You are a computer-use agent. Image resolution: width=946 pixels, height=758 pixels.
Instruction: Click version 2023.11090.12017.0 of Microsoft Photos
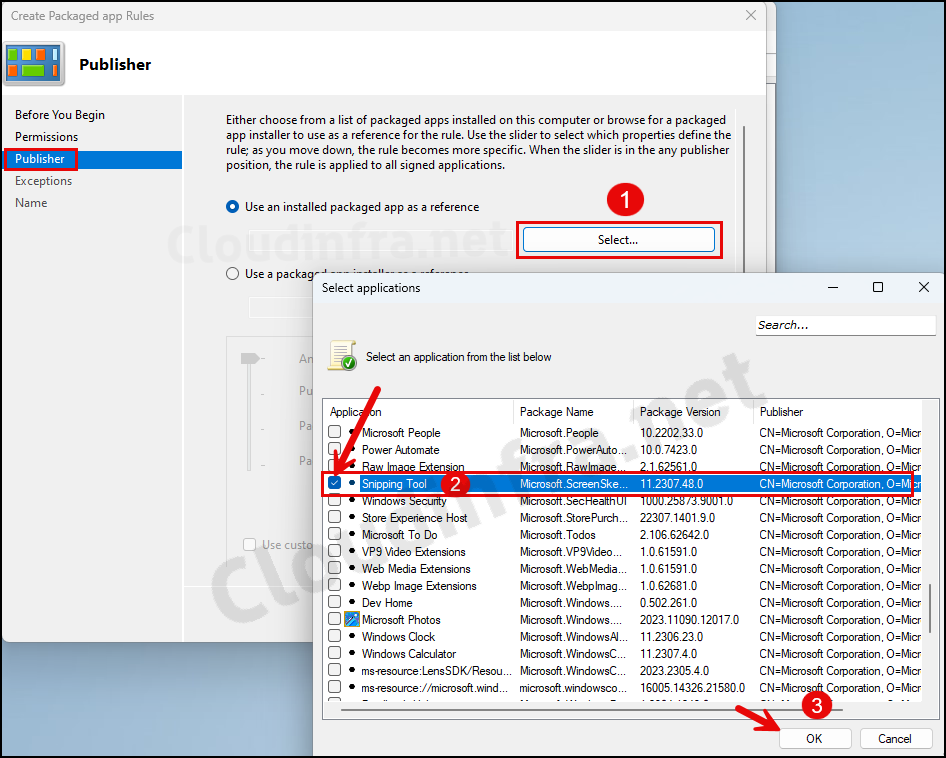(x=689, y=620)
